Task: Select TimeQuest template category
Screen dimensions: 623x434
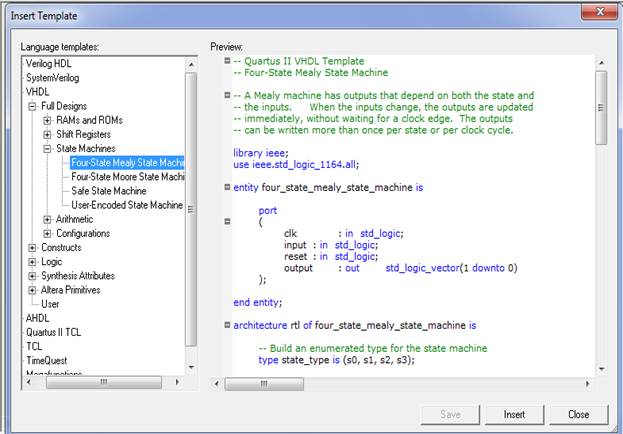Action: pyautogui.click(x=48, y=359)
